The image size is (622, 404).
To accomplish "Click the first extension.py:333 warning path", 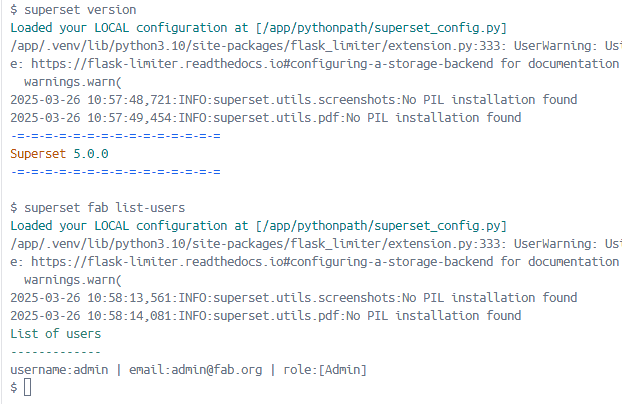I will [255, 46].
